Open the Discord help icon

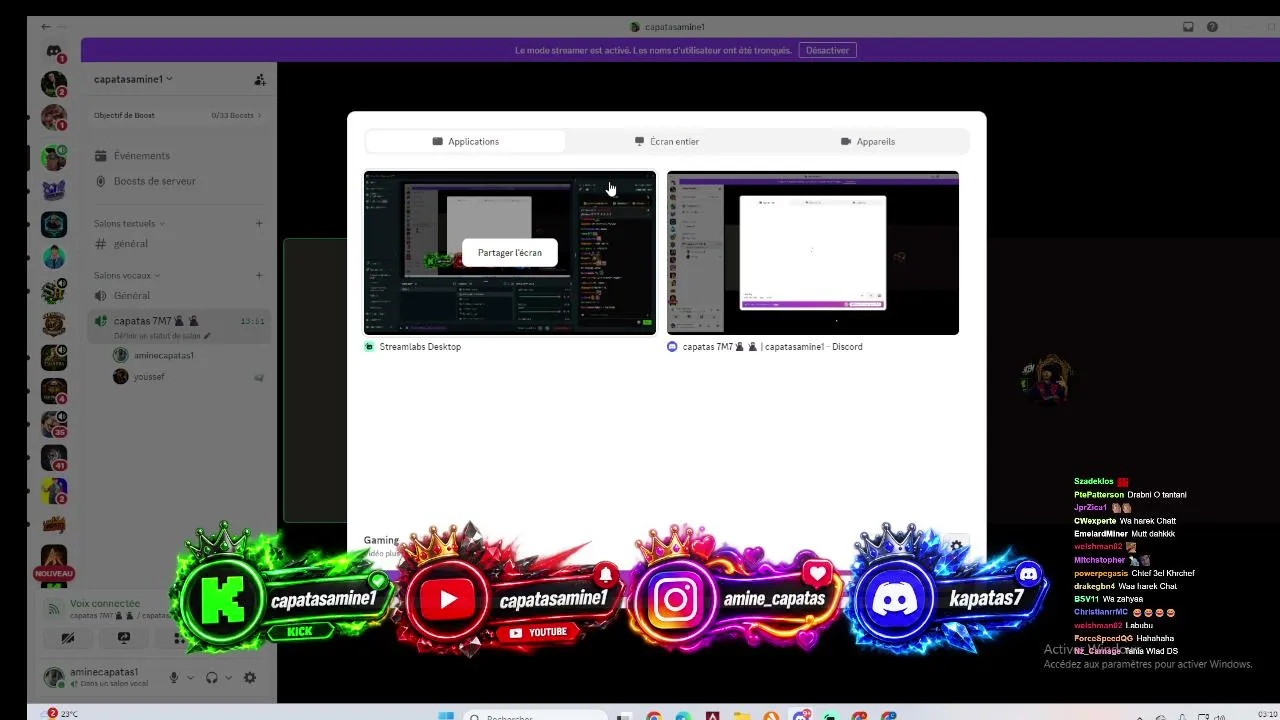pyautogui.click(x=1212, y=27)
